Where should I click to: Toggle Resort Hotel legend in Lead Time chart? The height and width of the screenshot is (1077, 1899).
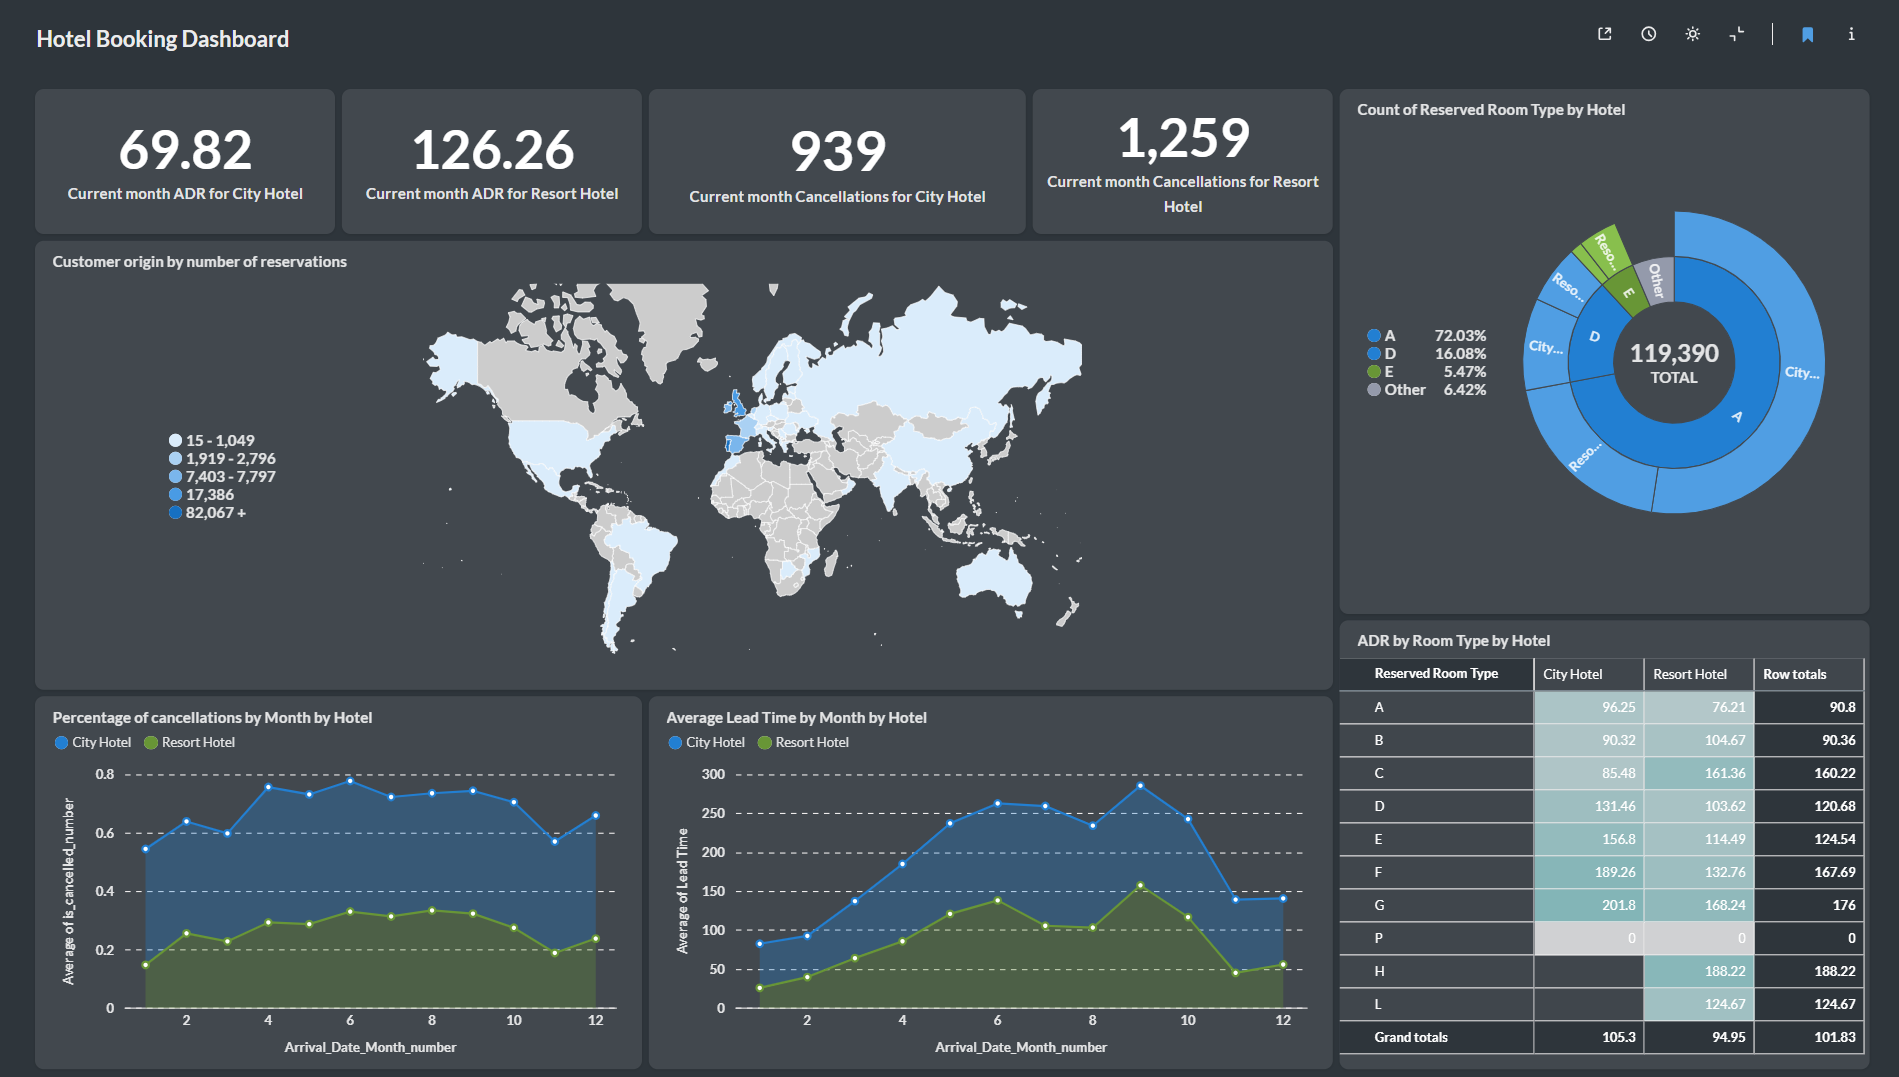(x=803, y=742)
